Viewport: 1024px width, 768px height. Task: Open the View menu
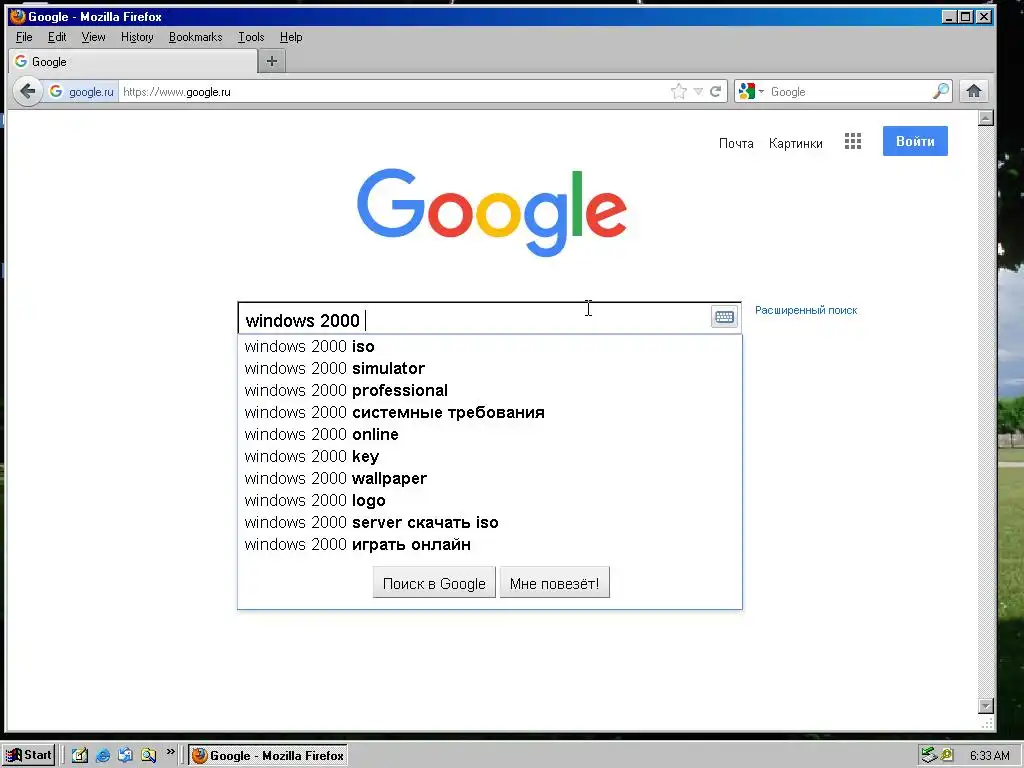pyautogui.click(x=93, y=37)
